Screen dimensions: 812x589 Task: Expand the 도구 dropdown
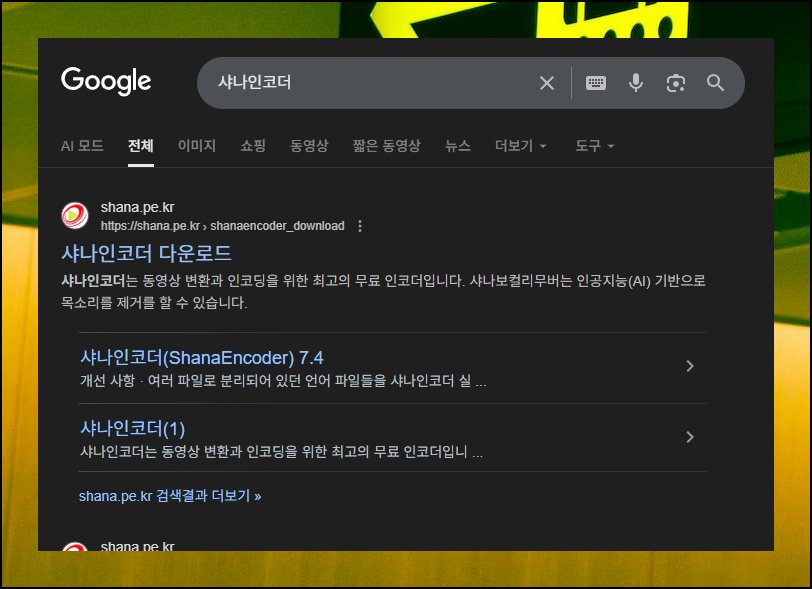[594, 146]
